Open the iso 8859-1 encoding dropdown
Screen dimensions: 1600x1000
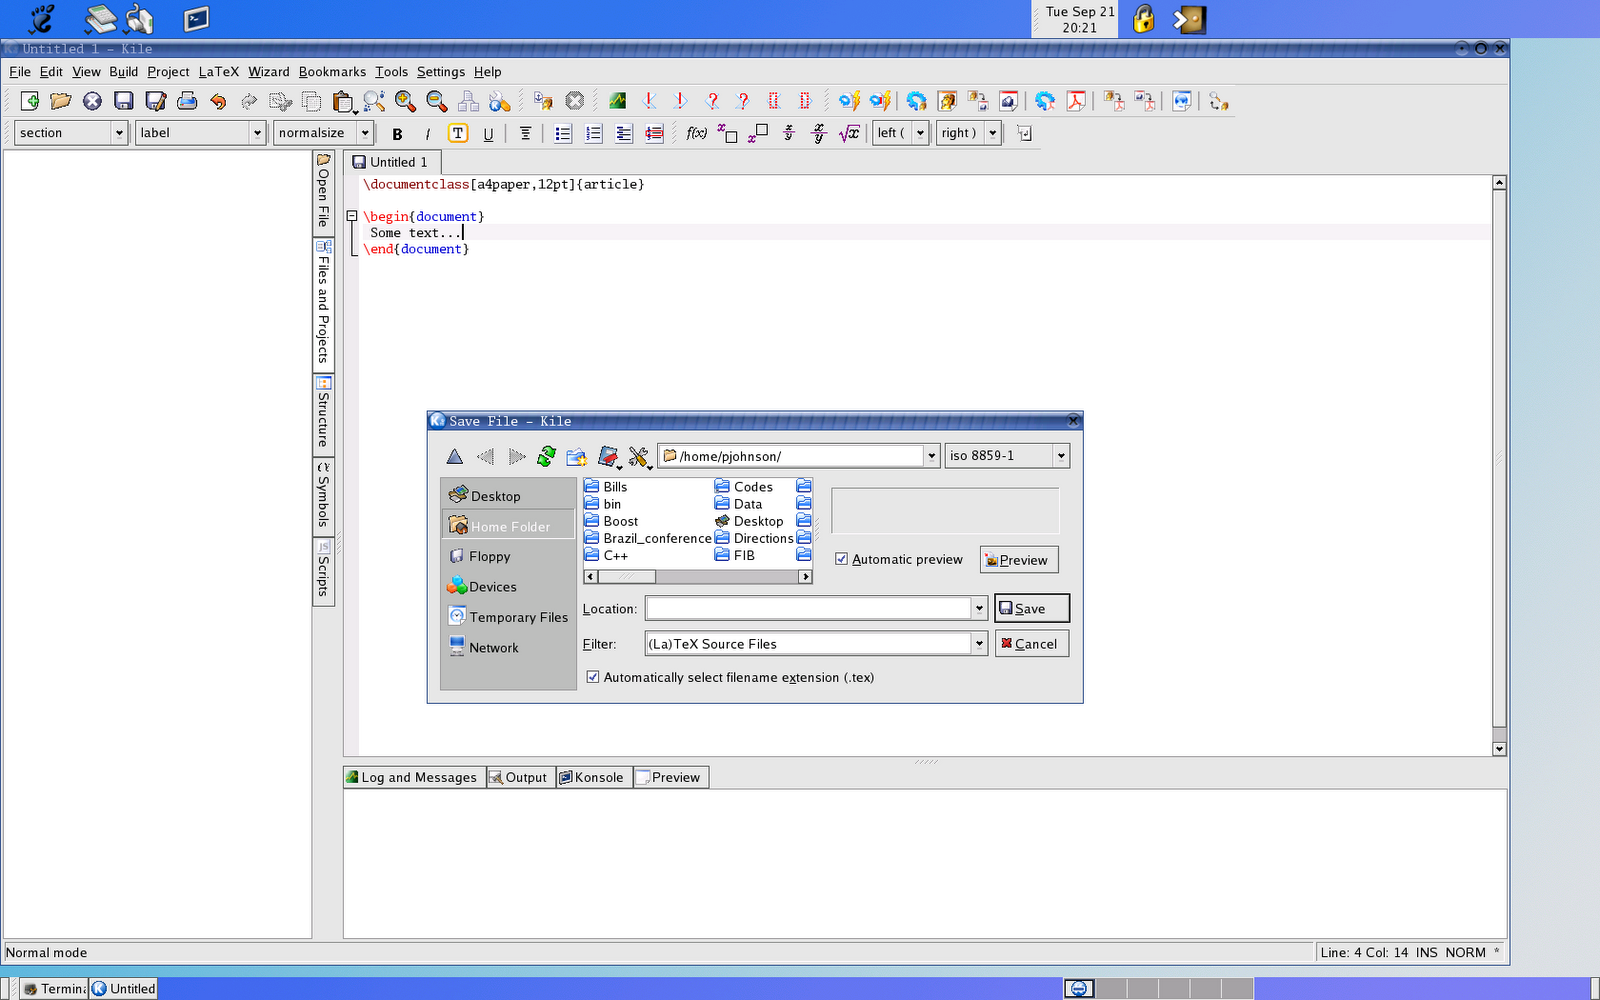coord(1061,455)
